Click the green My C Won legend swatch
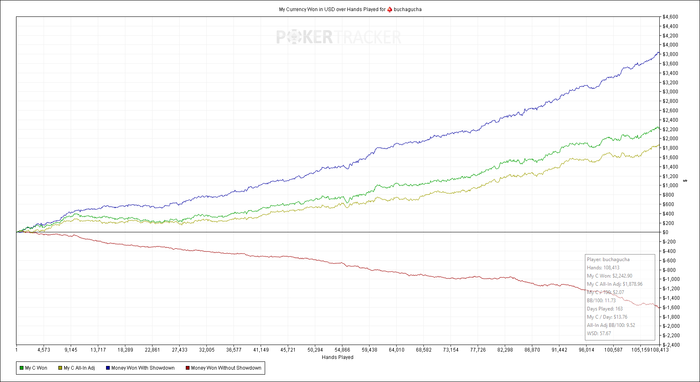This screenshot has width=700, height=382. coord(21,368)
